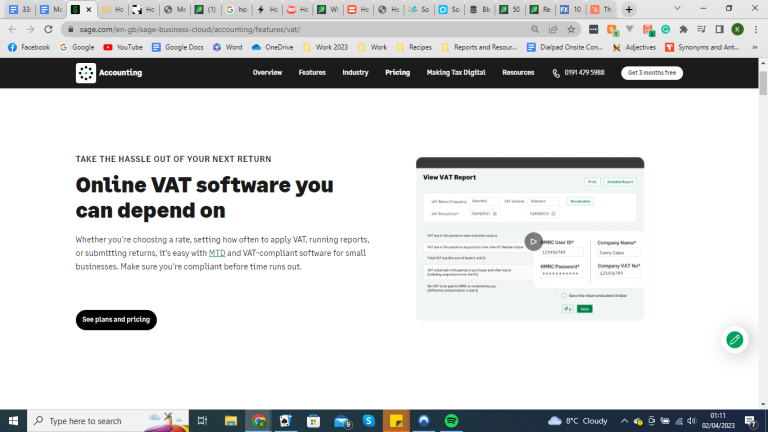
Task: Click the green pencil feedback icon
Action: point(734,340)
